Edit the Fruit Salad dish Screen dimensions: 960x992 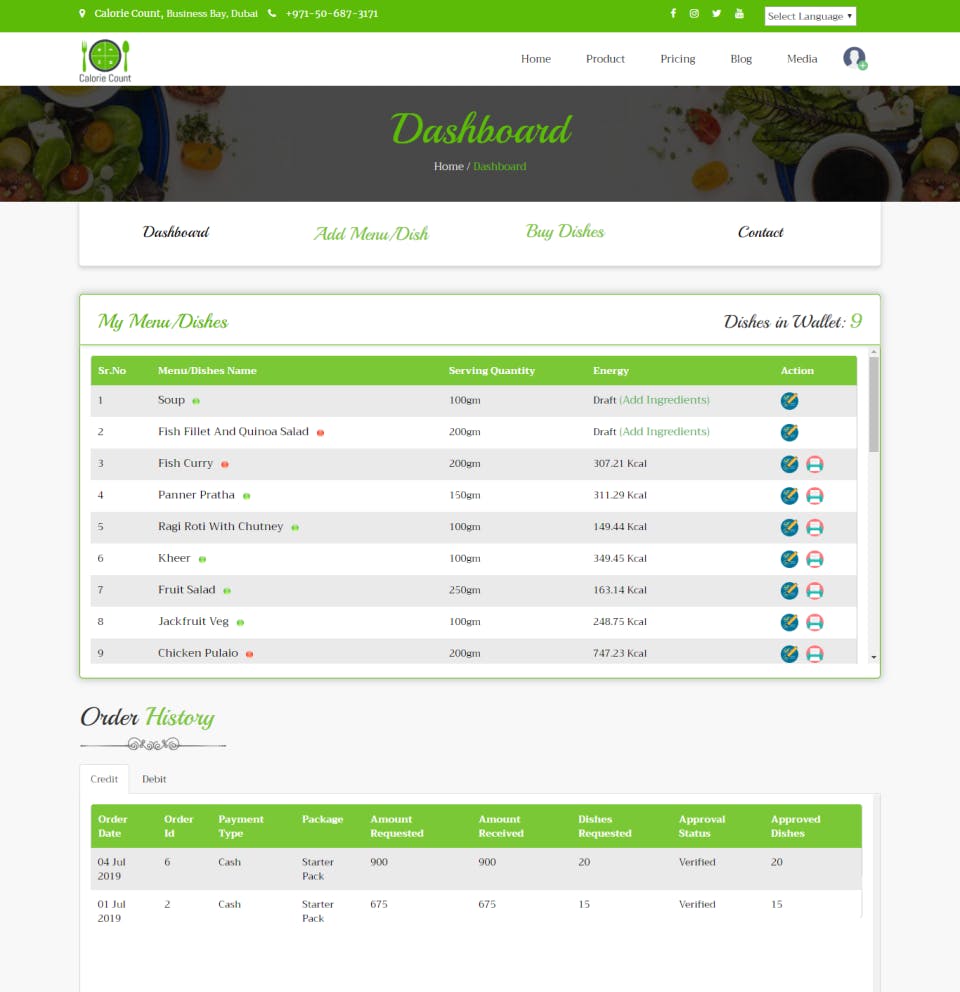click(789, 590)
